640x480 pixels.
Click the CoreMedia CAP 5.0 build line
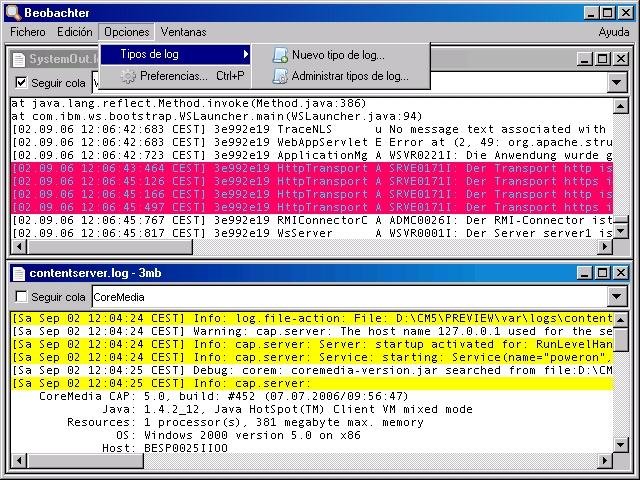(224, 396)
